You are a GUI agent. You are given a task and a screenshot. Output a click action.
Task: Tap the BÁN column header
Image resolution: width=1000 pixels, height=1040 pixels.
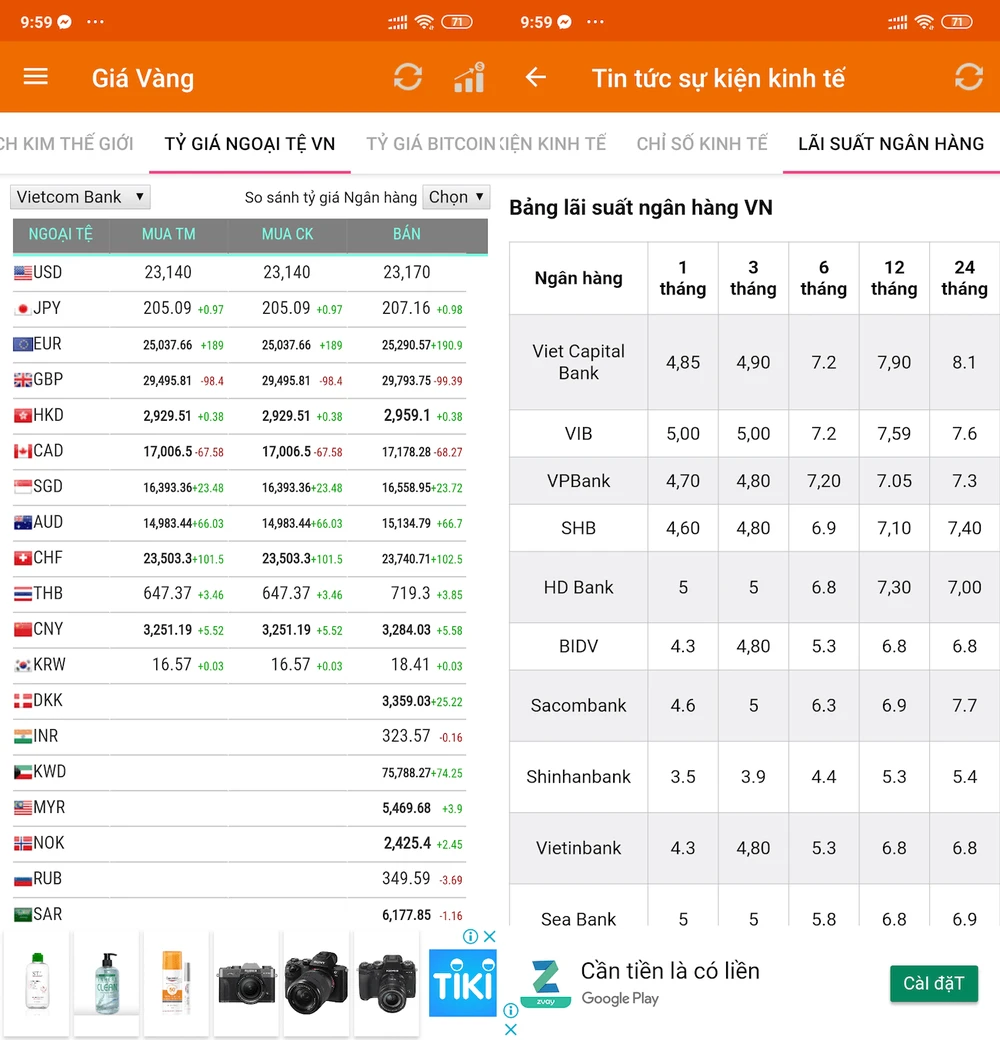[407, 234]
